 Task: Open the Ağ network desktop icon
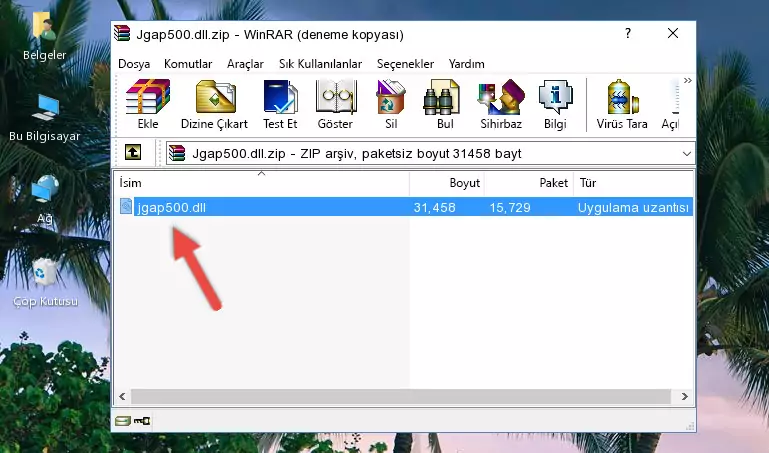tap(45, 200)
